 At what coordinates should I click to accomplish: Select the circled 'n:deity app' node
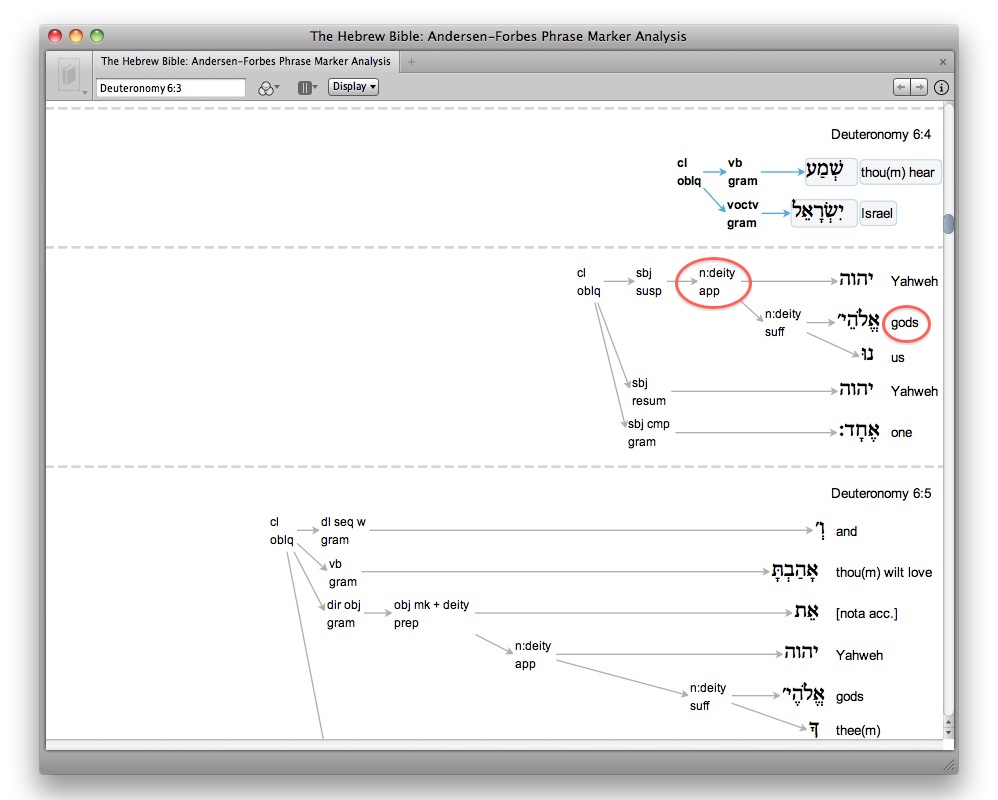click(x=712, y=282)
